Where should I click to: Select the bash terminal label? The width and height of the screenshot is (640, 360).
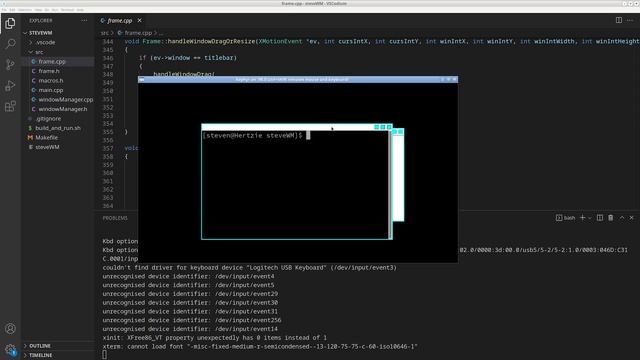pos(565,218)
